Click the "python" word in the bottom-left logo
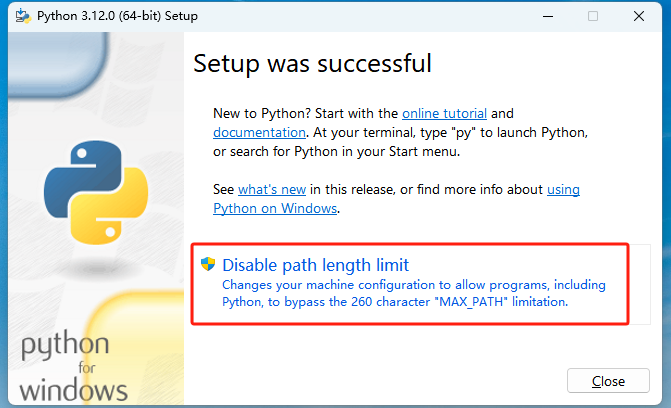Viewport: 671px width, 408px height. [65, 346]
